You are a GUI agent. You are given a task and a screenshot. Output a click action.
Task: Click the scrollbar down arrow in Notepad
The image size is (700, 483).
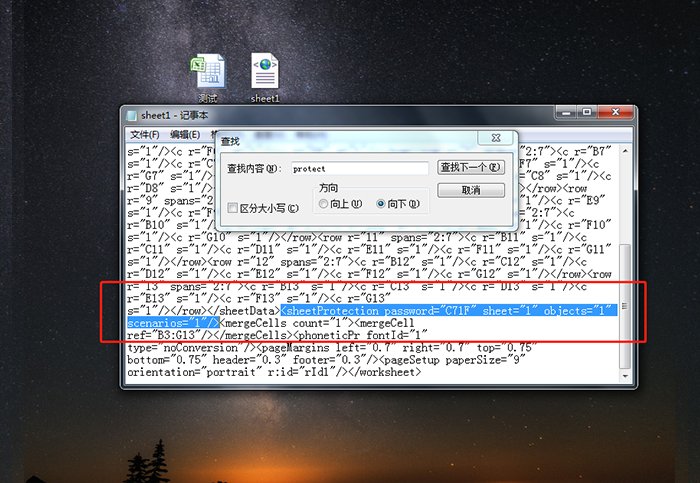tap(625, 376)
